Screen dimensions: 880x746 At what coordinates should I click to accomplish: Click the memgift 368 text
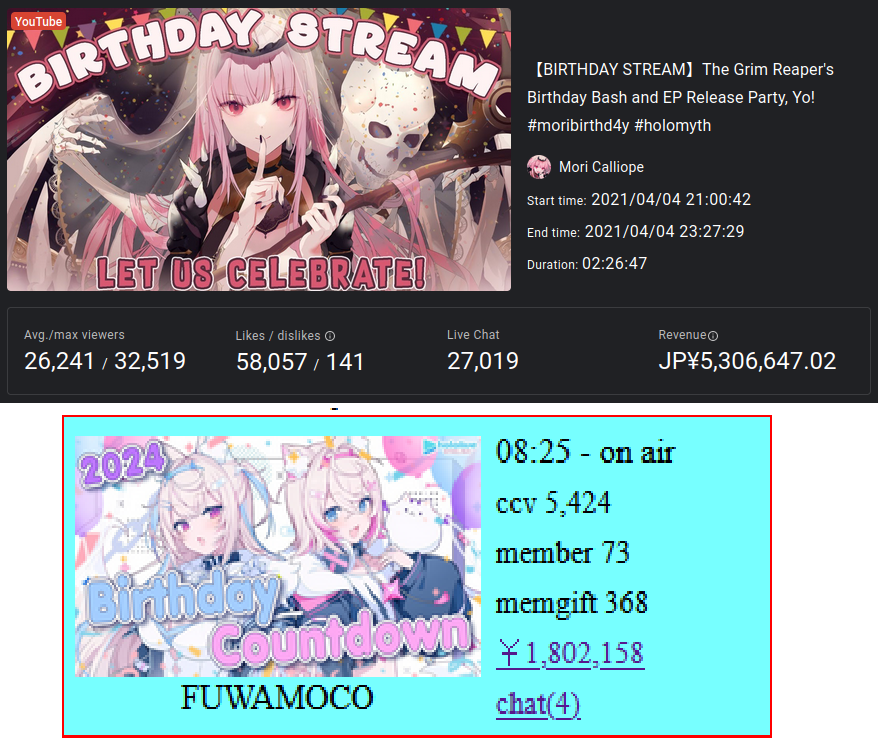point(571,603)
